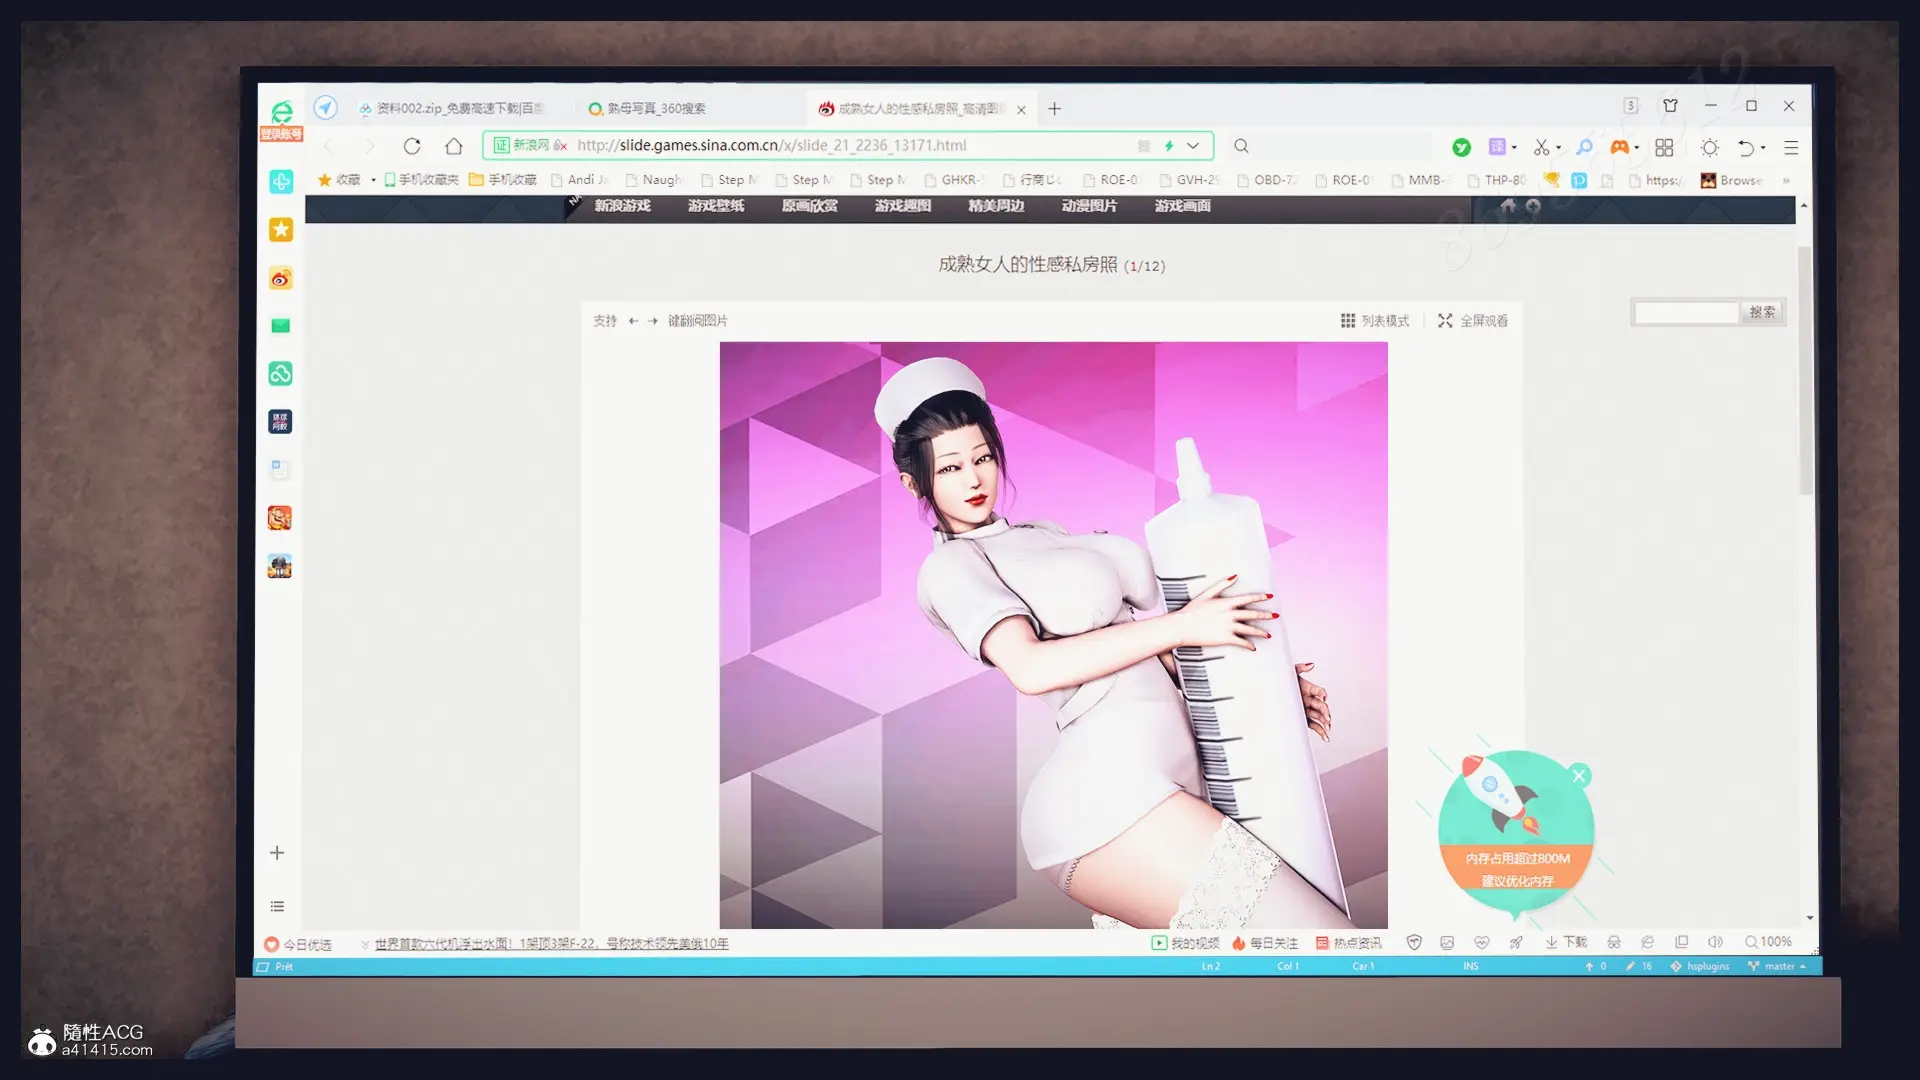Go to browser home page icon

pyautogui.click(x=454, y=146)
